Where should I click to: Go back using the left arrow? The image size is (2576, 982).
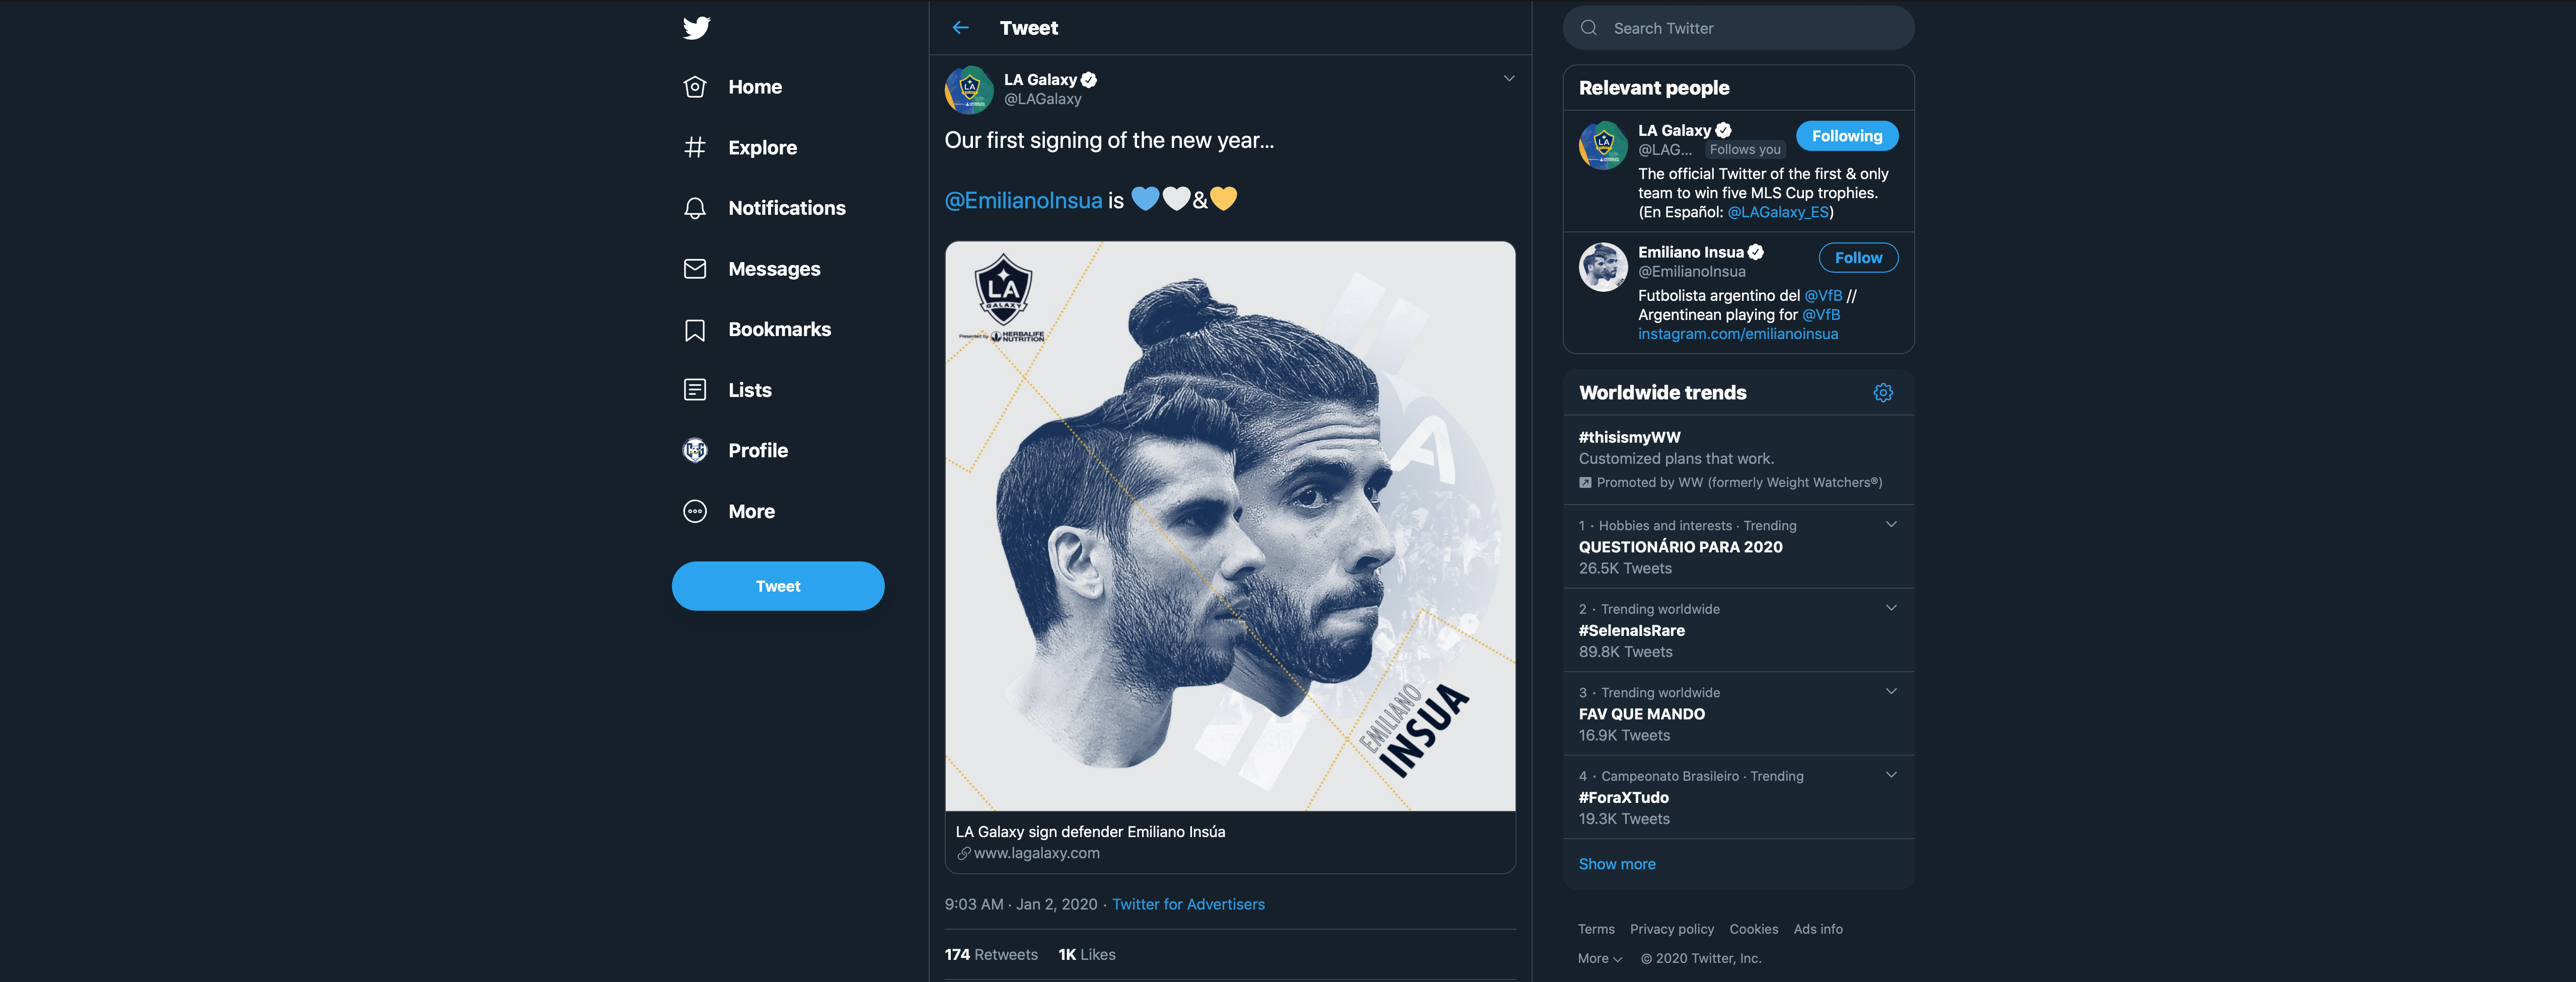tap(961, 28)
